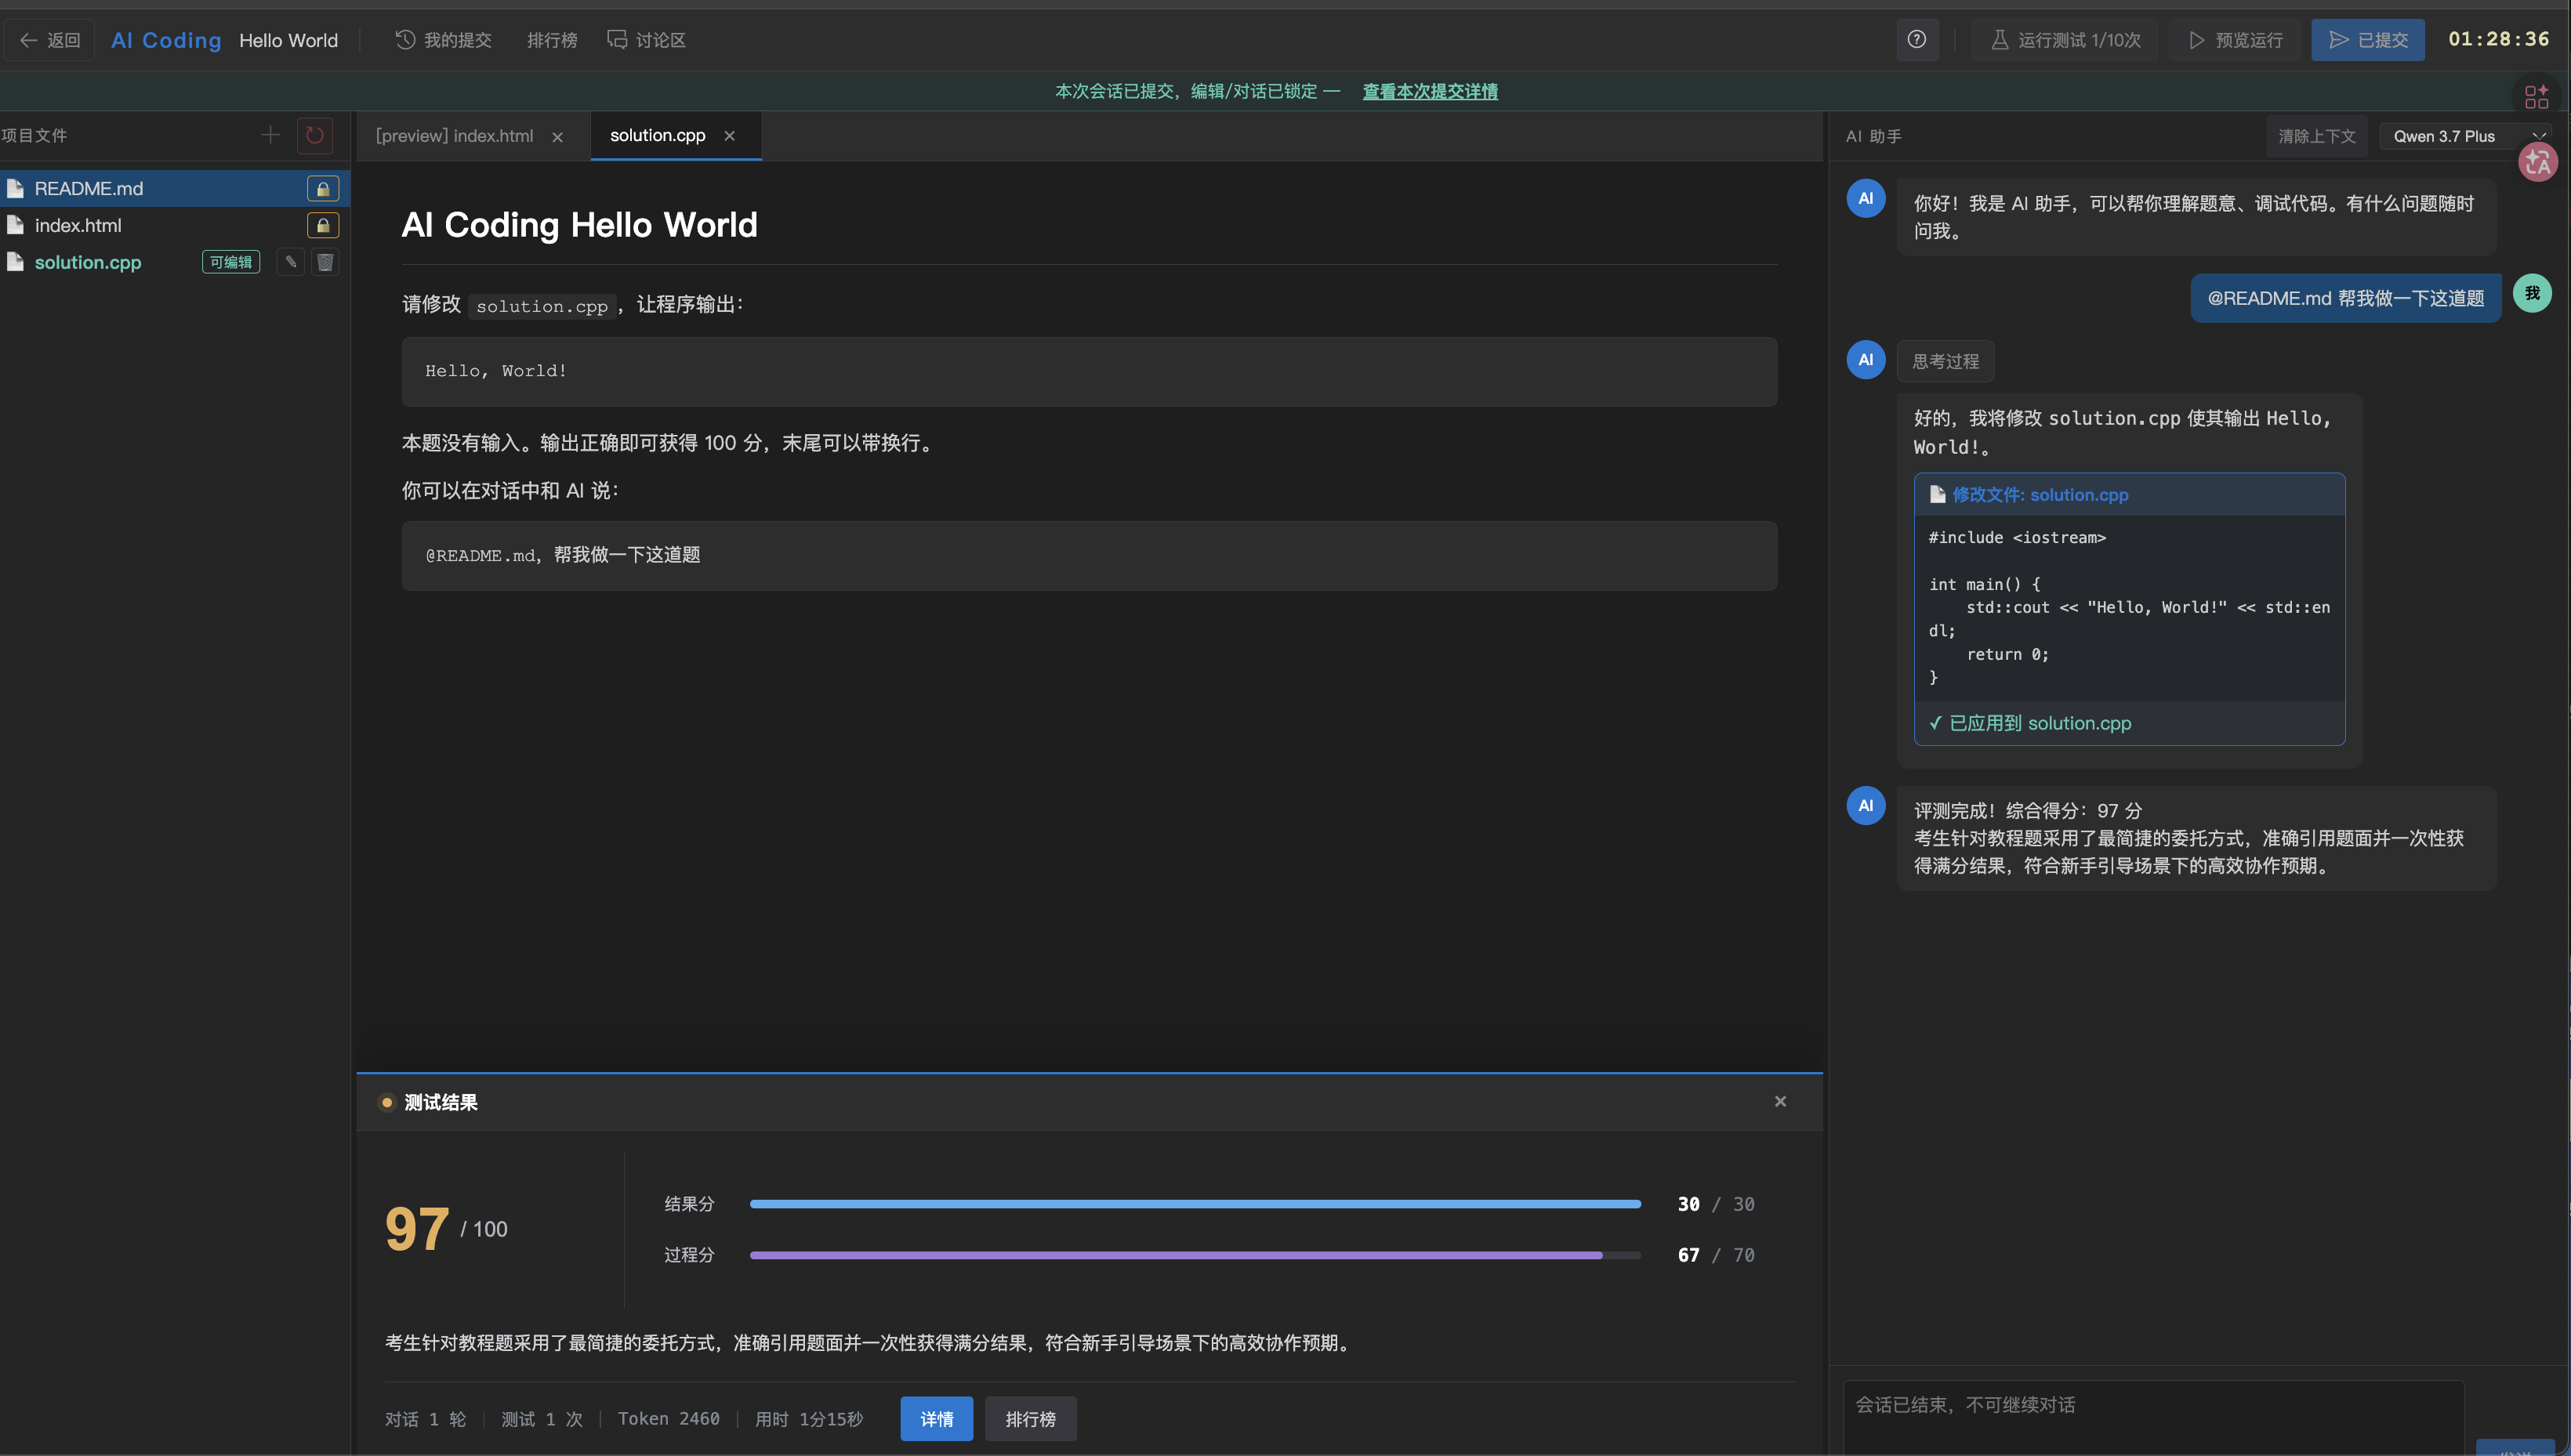Click the 过程分 progress bar
Screen dimensions: 2571x1456
(x=1195, y=1254)
